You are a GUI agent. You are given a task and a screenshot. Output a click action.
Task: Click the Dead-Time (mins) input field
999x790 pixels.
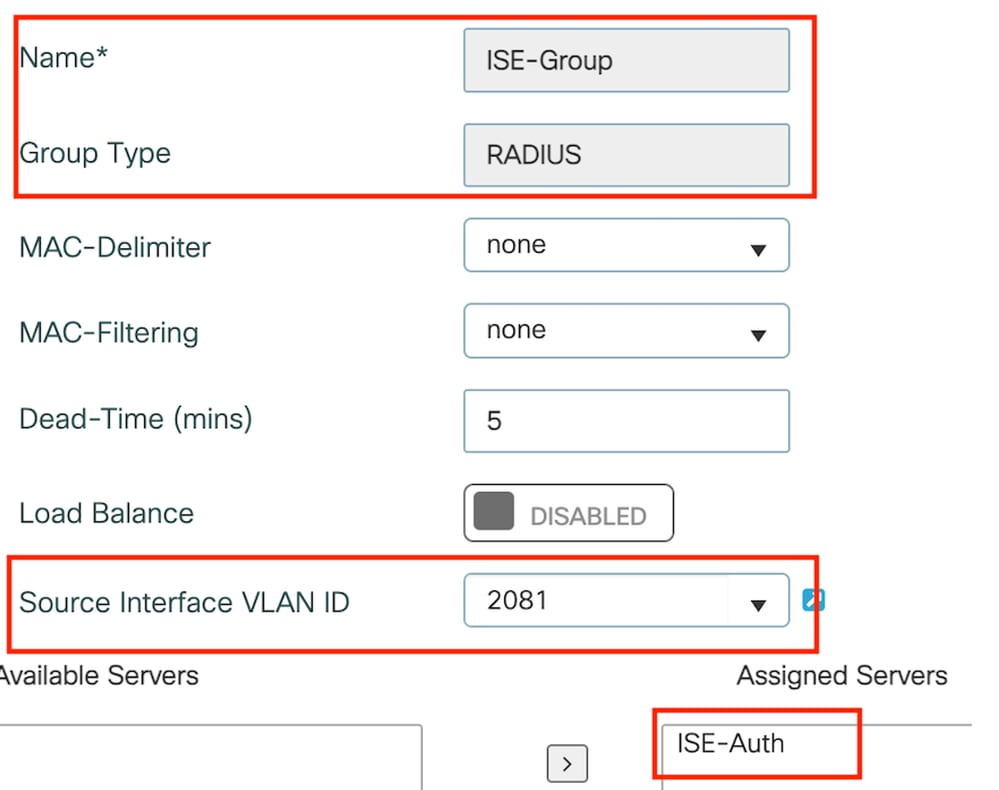coord(626,421)
